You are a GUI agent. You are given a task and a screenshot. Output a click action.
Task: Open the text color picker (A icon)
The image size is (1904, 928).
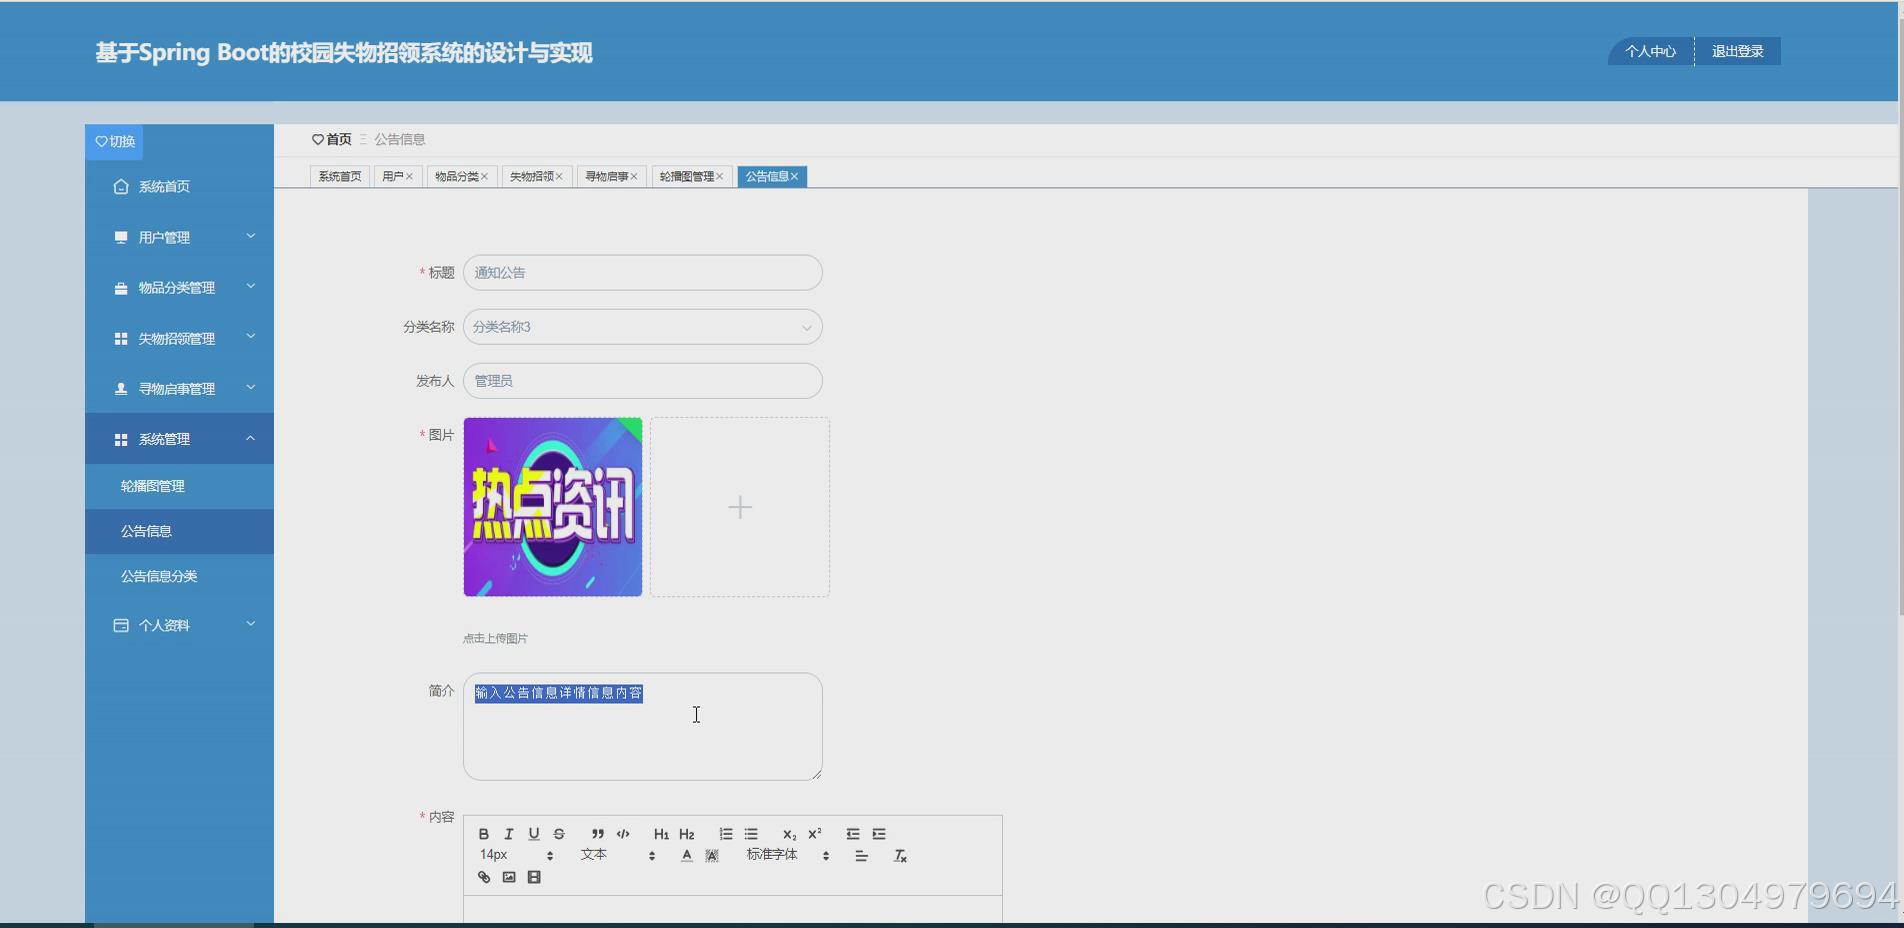click(x=686, y=855)
